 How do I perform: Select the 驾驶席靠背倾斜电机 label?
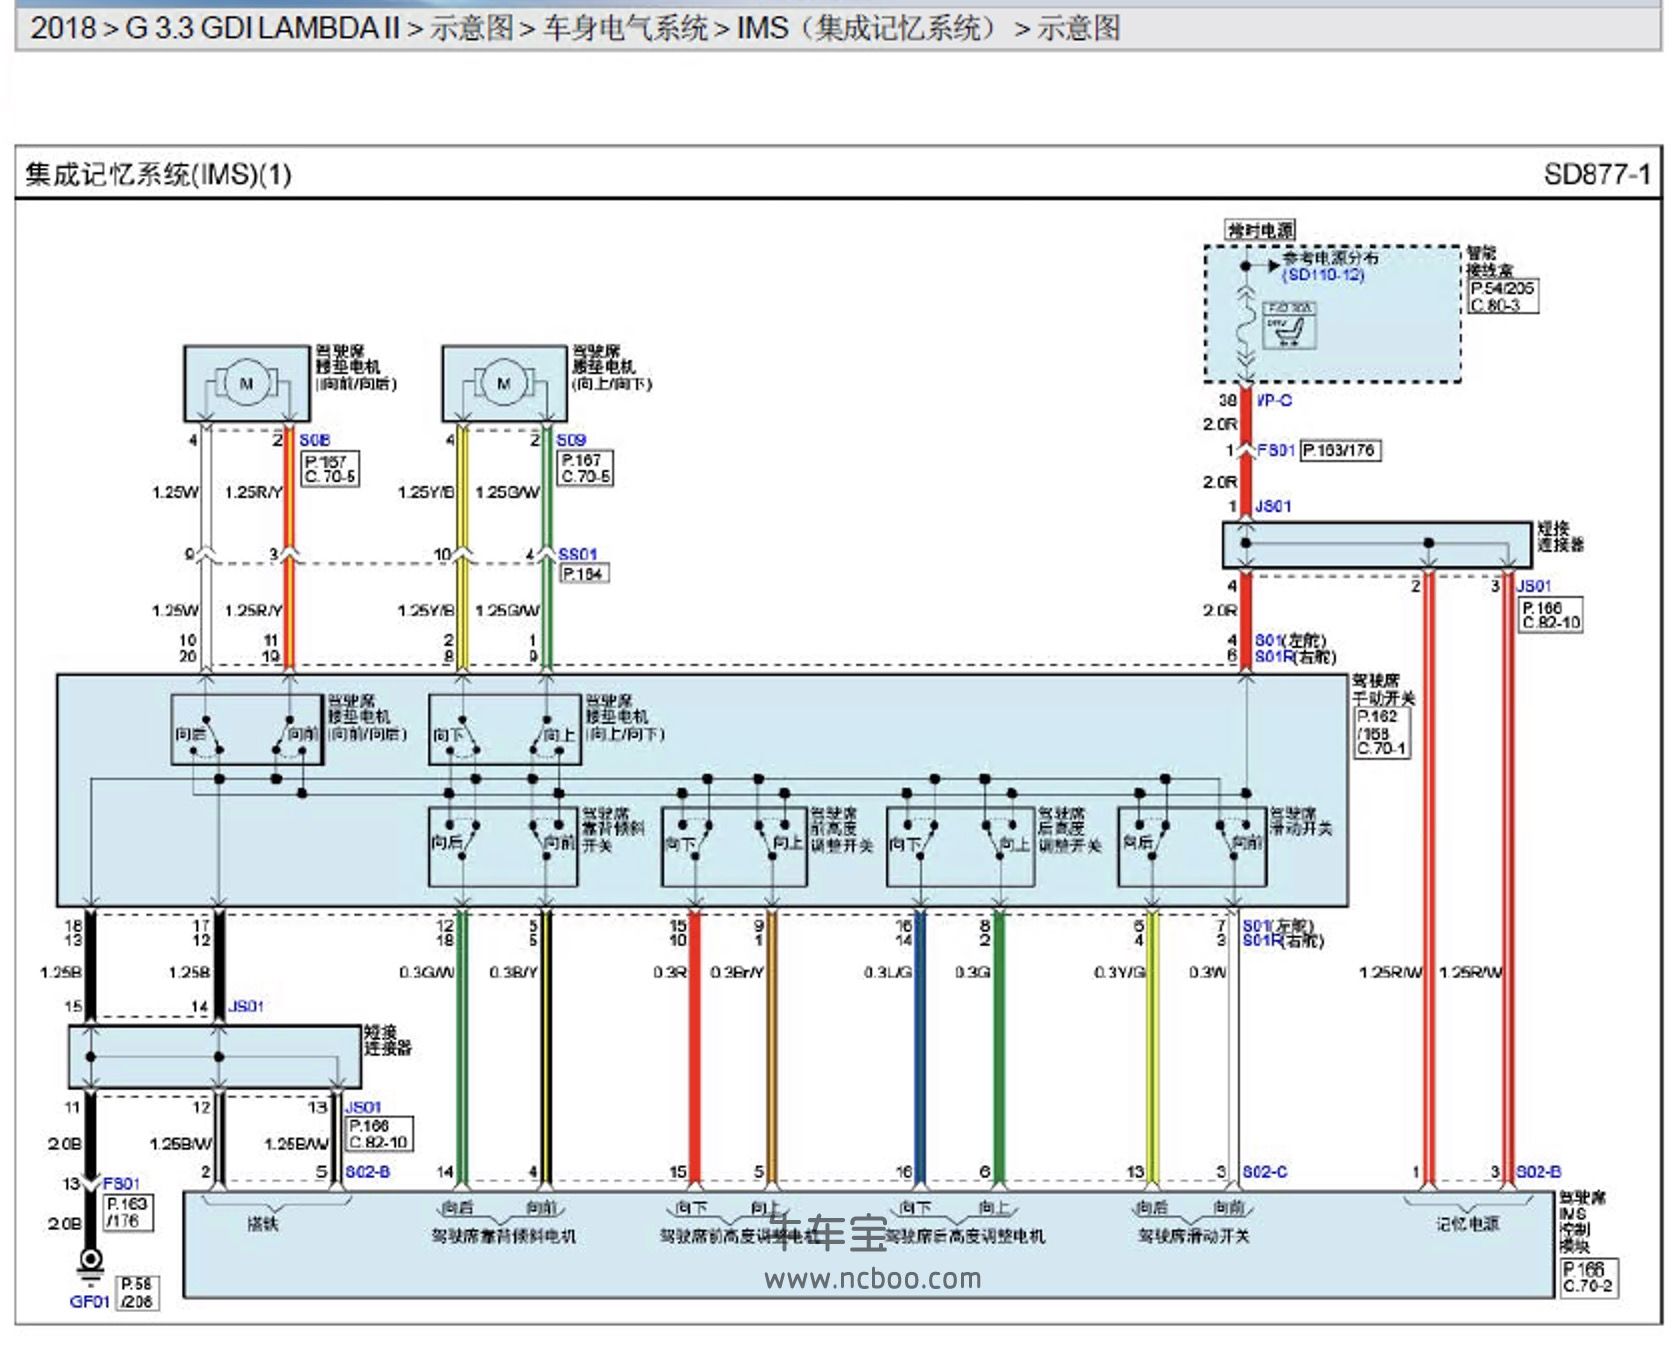[x=503, y=1236]
